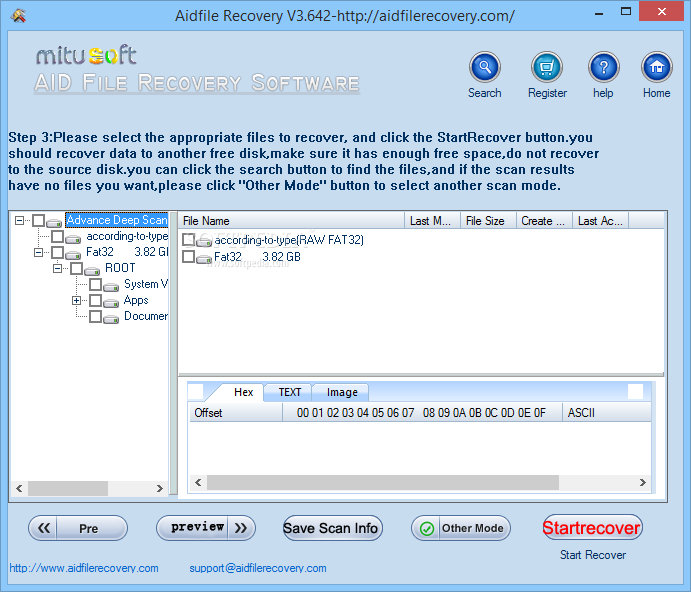Open the support@aidfilerecovery.com email link
691x592 pixels.
click(258, 568)
